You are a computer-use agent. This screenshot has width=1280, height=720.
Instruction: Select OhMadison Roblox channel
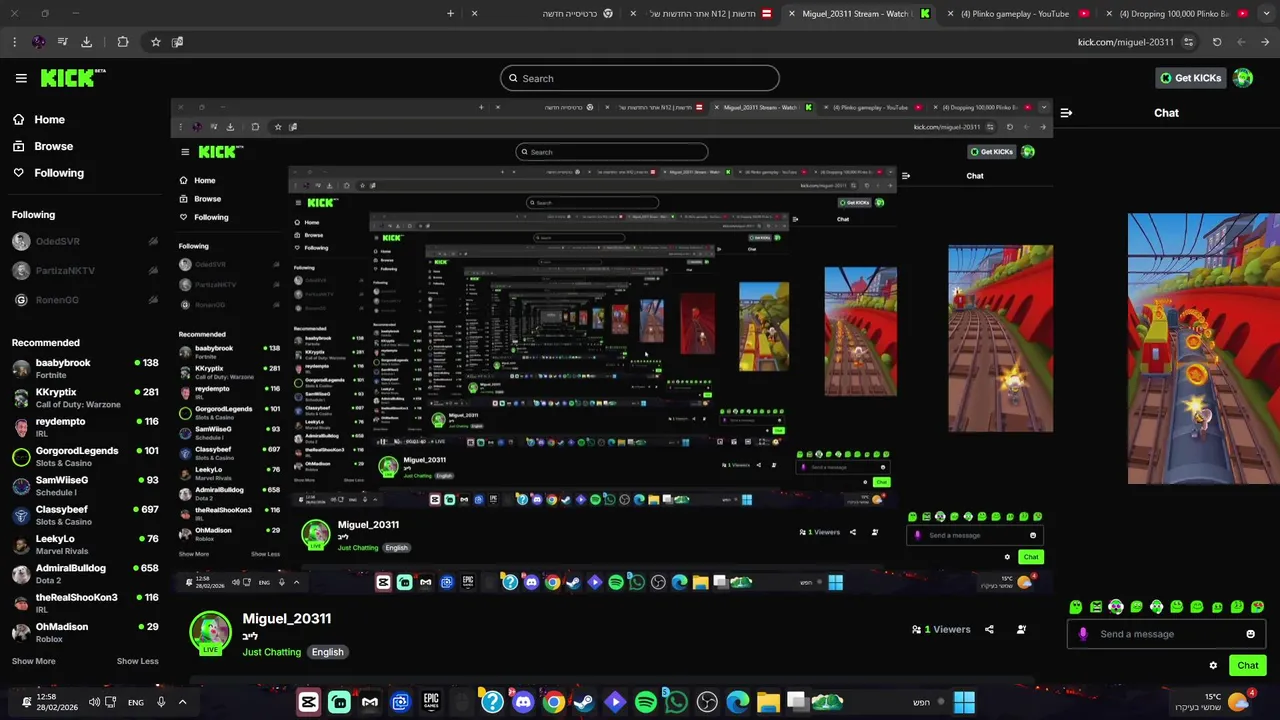point(85,632)
